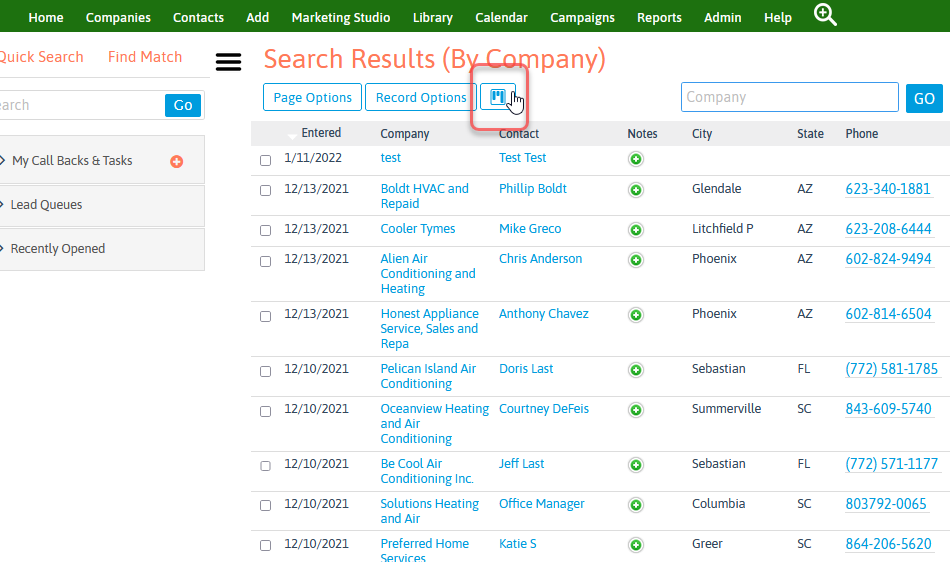Open the Library menu
950x562 pixels.
433,18
